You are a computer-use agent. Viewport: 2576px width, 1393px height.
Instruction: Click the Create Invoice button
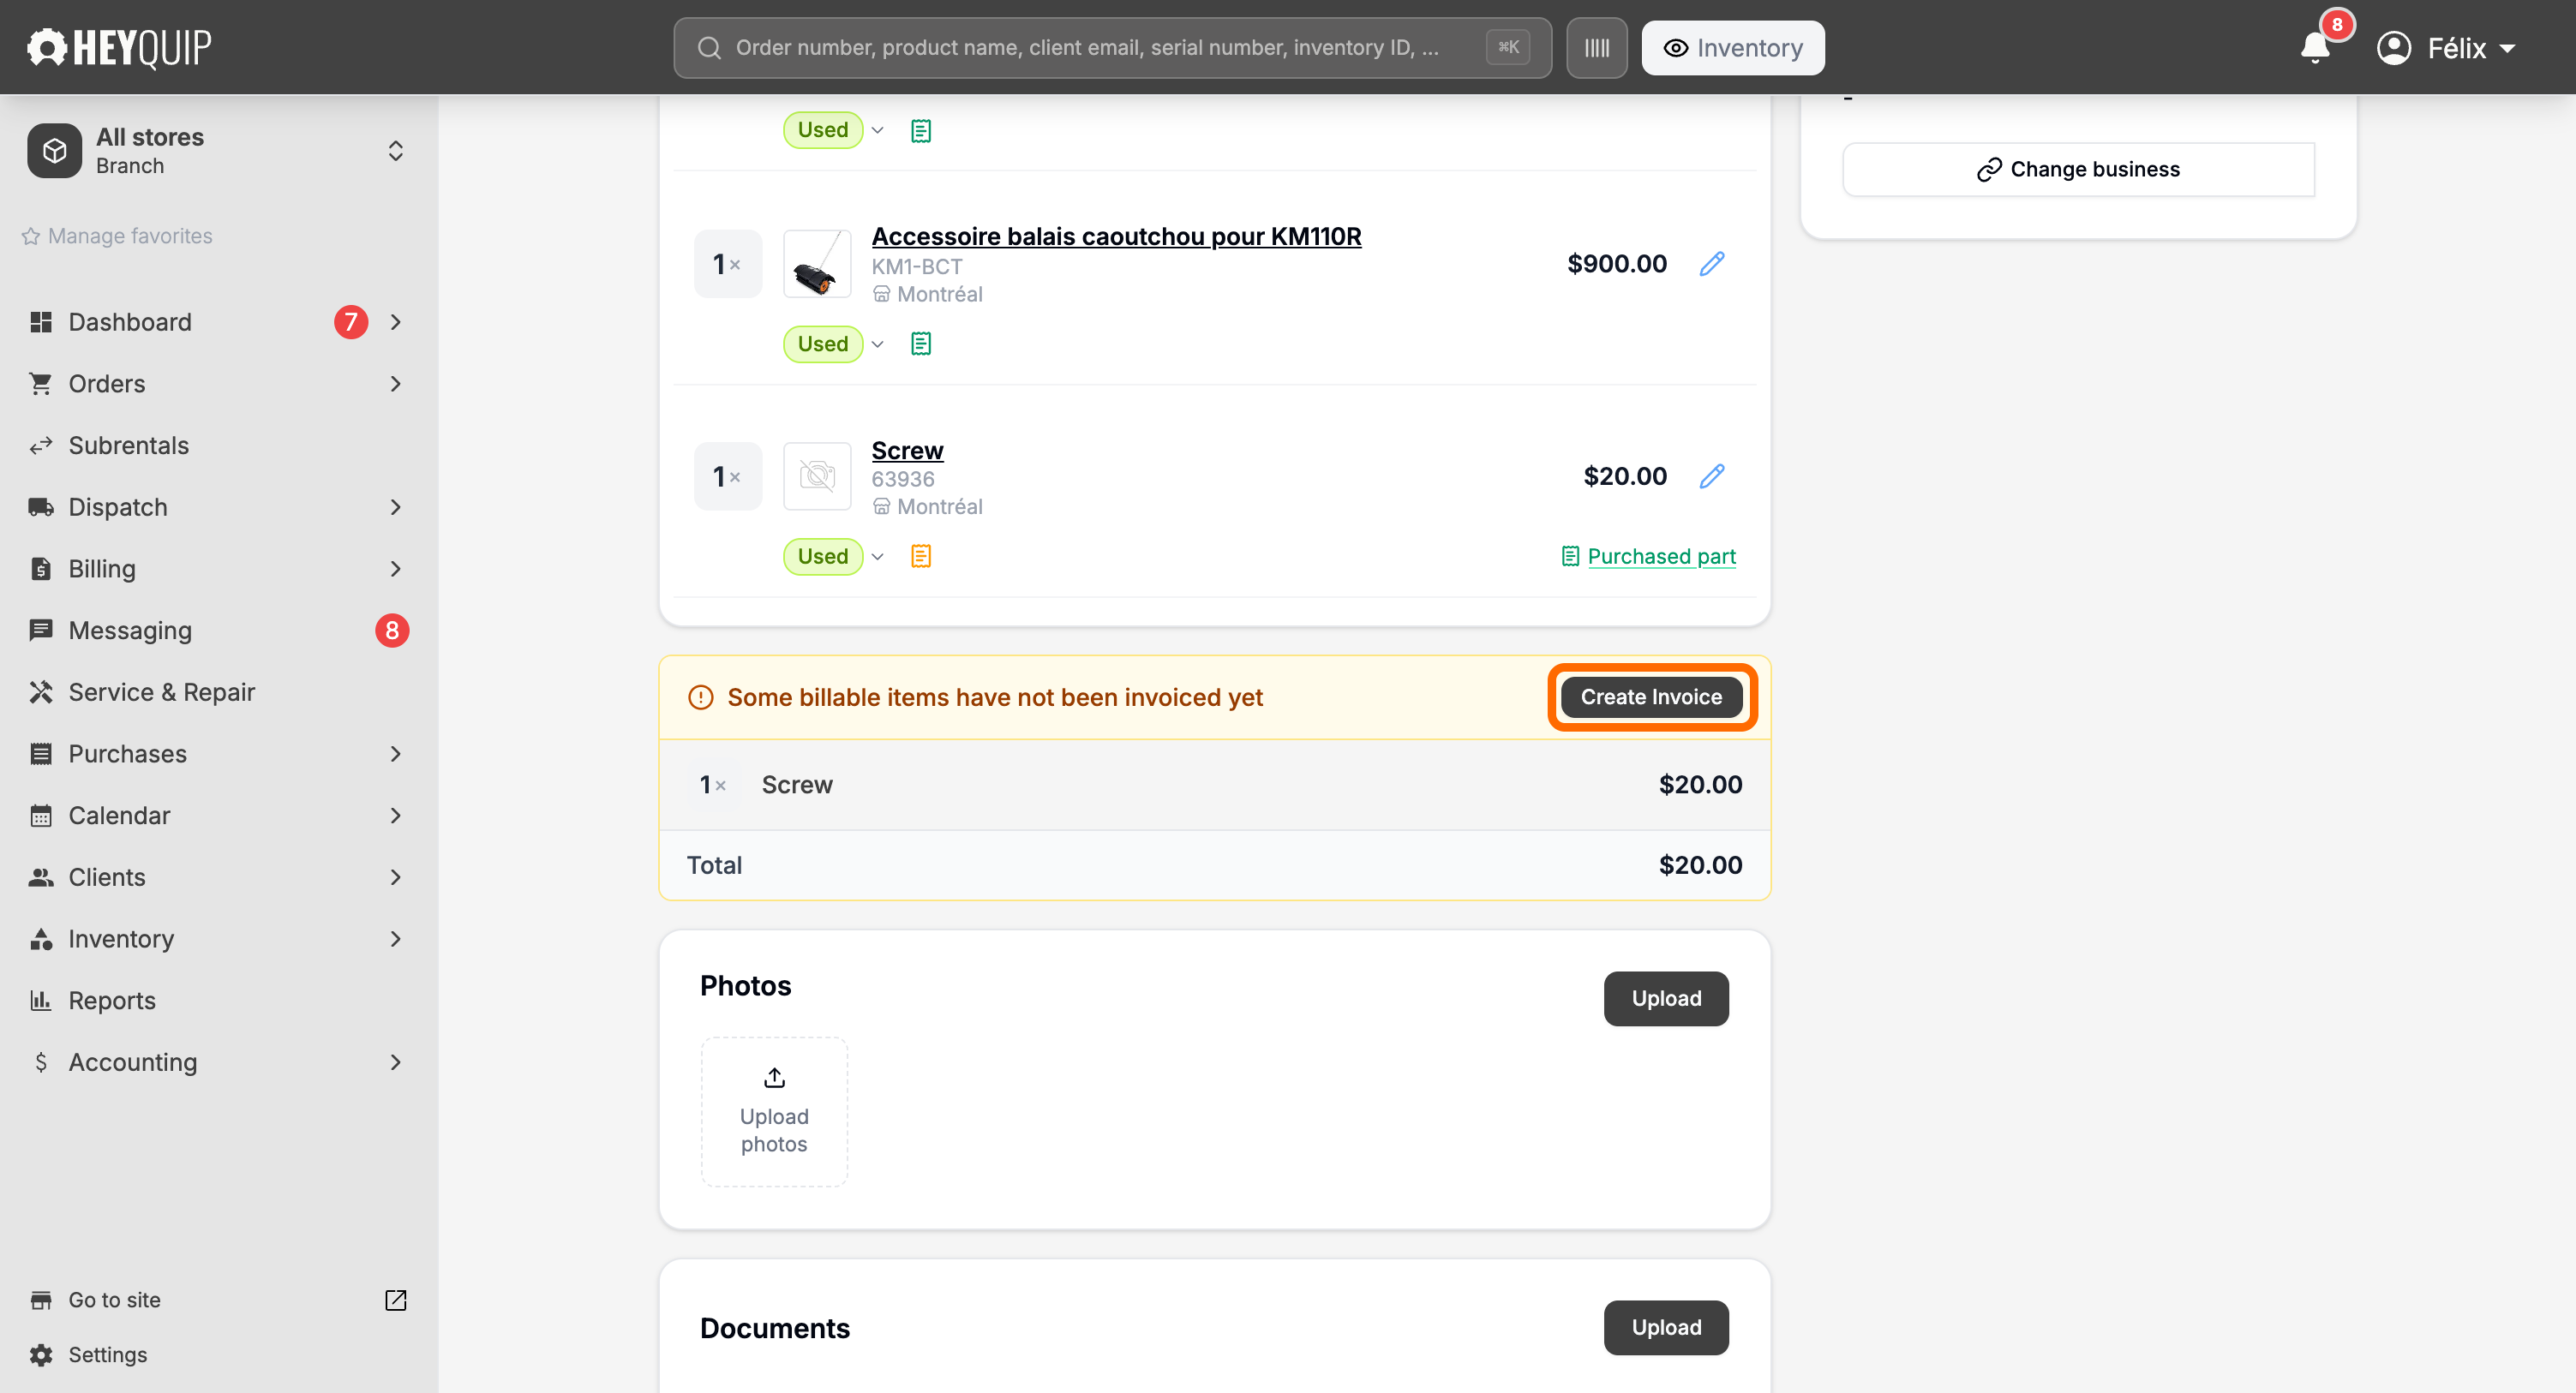coord(1651,697)
